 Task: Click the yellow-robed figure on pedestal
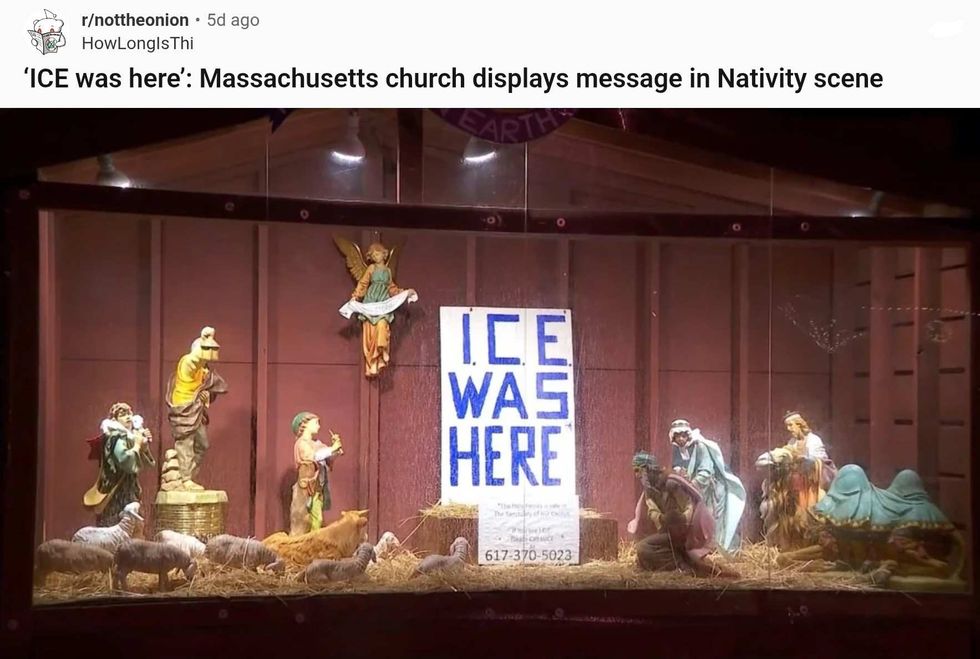[194, 408]
